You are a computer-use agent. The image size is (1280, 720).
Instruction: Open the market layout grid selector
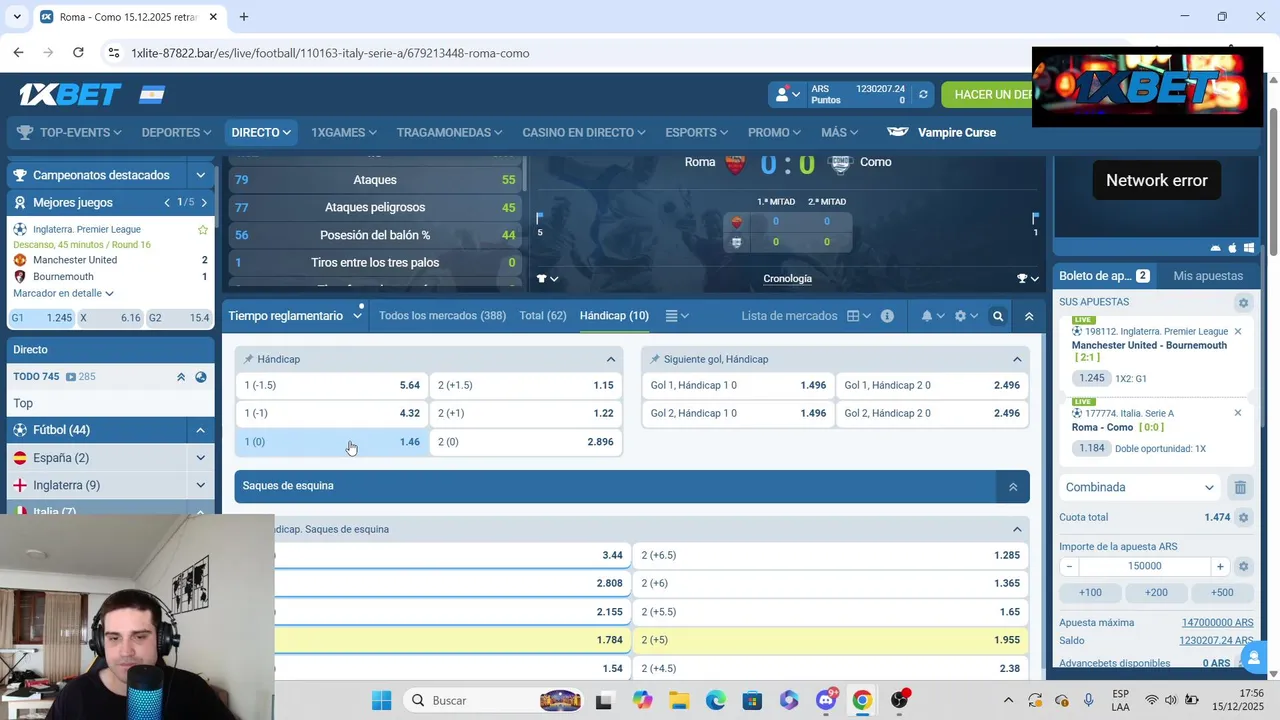(858, 316)
